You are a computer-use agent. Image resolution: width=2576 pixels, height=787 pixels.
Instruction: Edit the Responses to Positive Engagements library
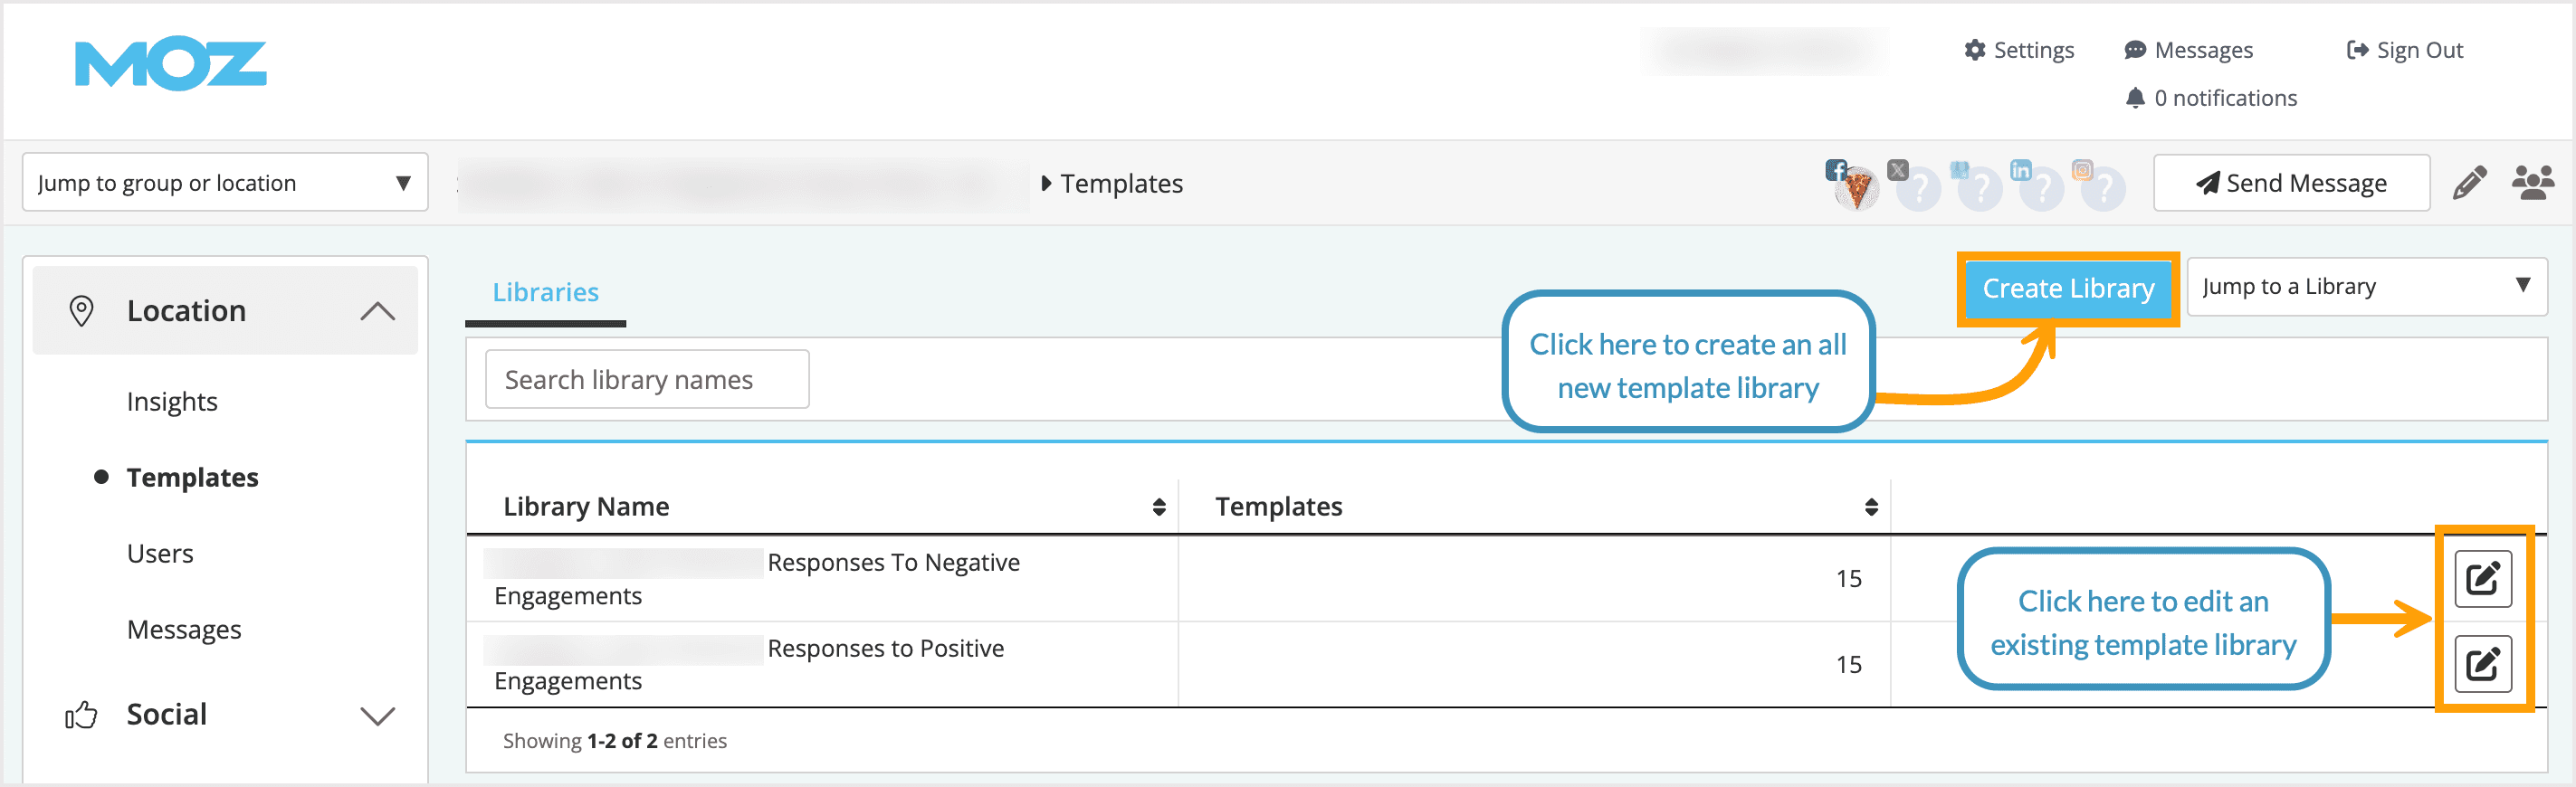pyautogui.click(x=2484, y=663)
